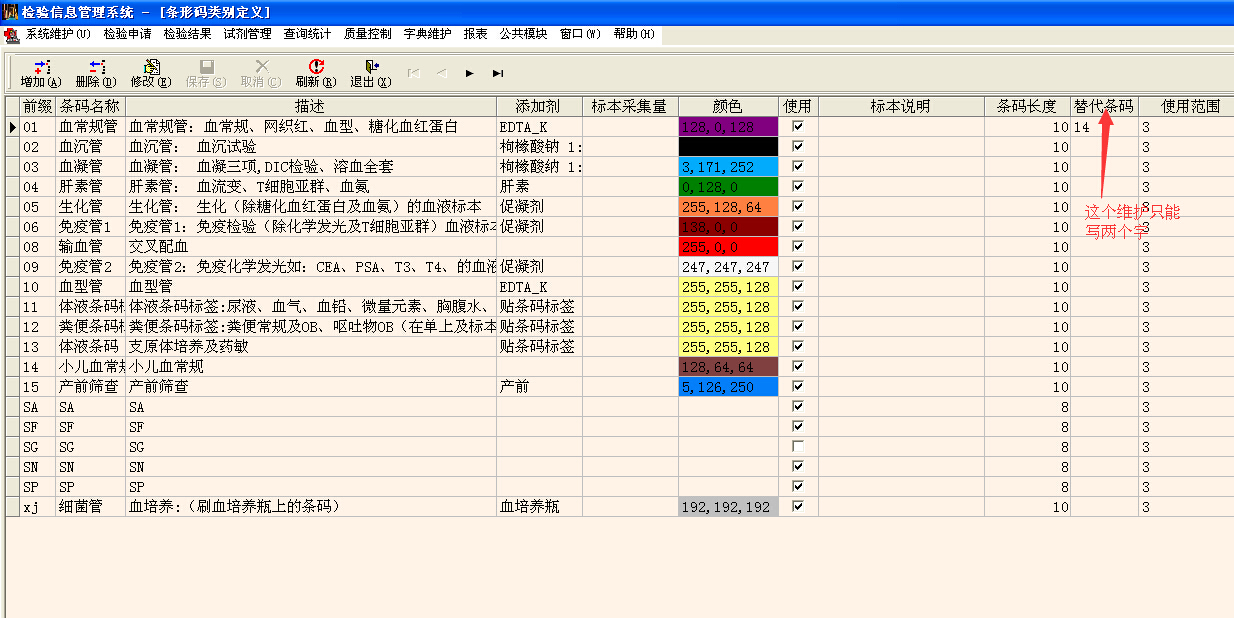
Task: Click the 小儿血常规 description cell
Action: tap(311, 367)
